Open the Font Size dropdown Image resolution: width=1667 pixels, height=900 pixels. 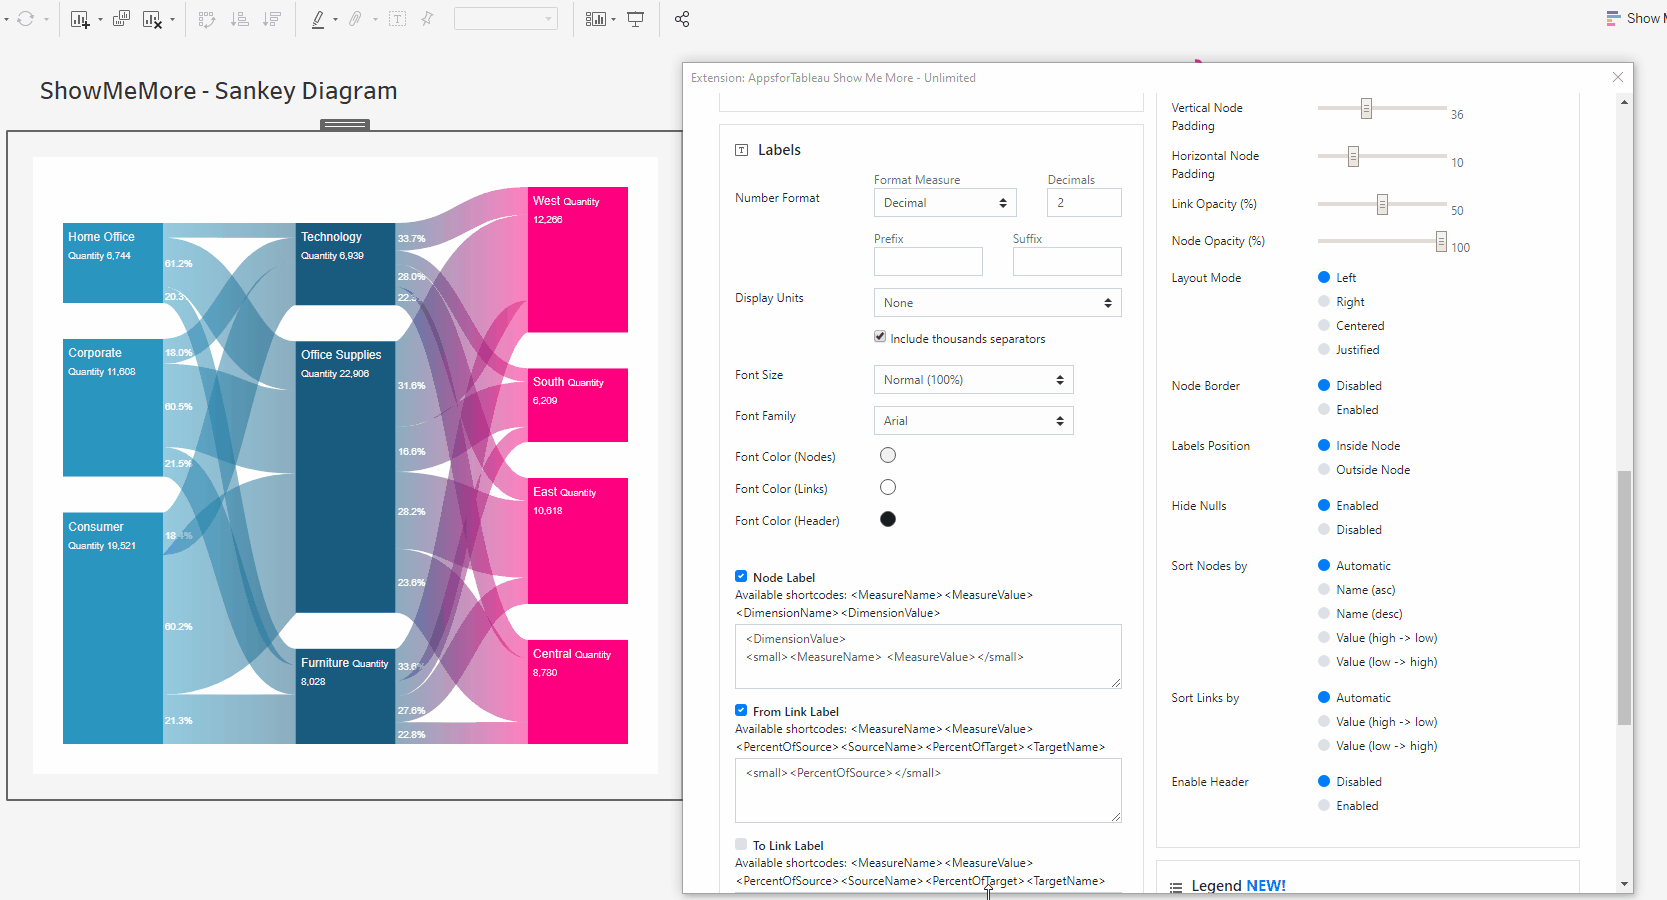pyautogui.click(x=973, y=380)
